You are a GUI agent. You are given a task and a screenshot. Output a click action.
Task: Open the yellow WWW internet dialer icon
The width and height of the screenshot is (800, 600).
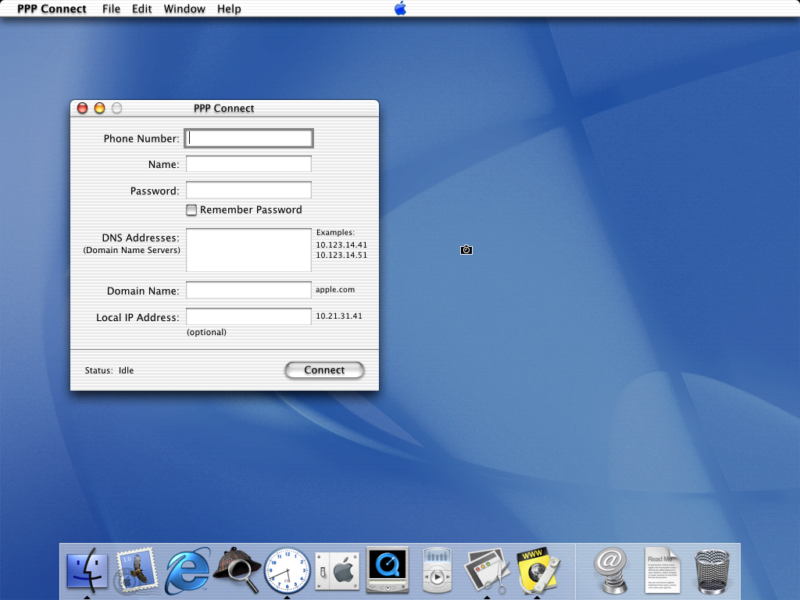pos(537,567)
